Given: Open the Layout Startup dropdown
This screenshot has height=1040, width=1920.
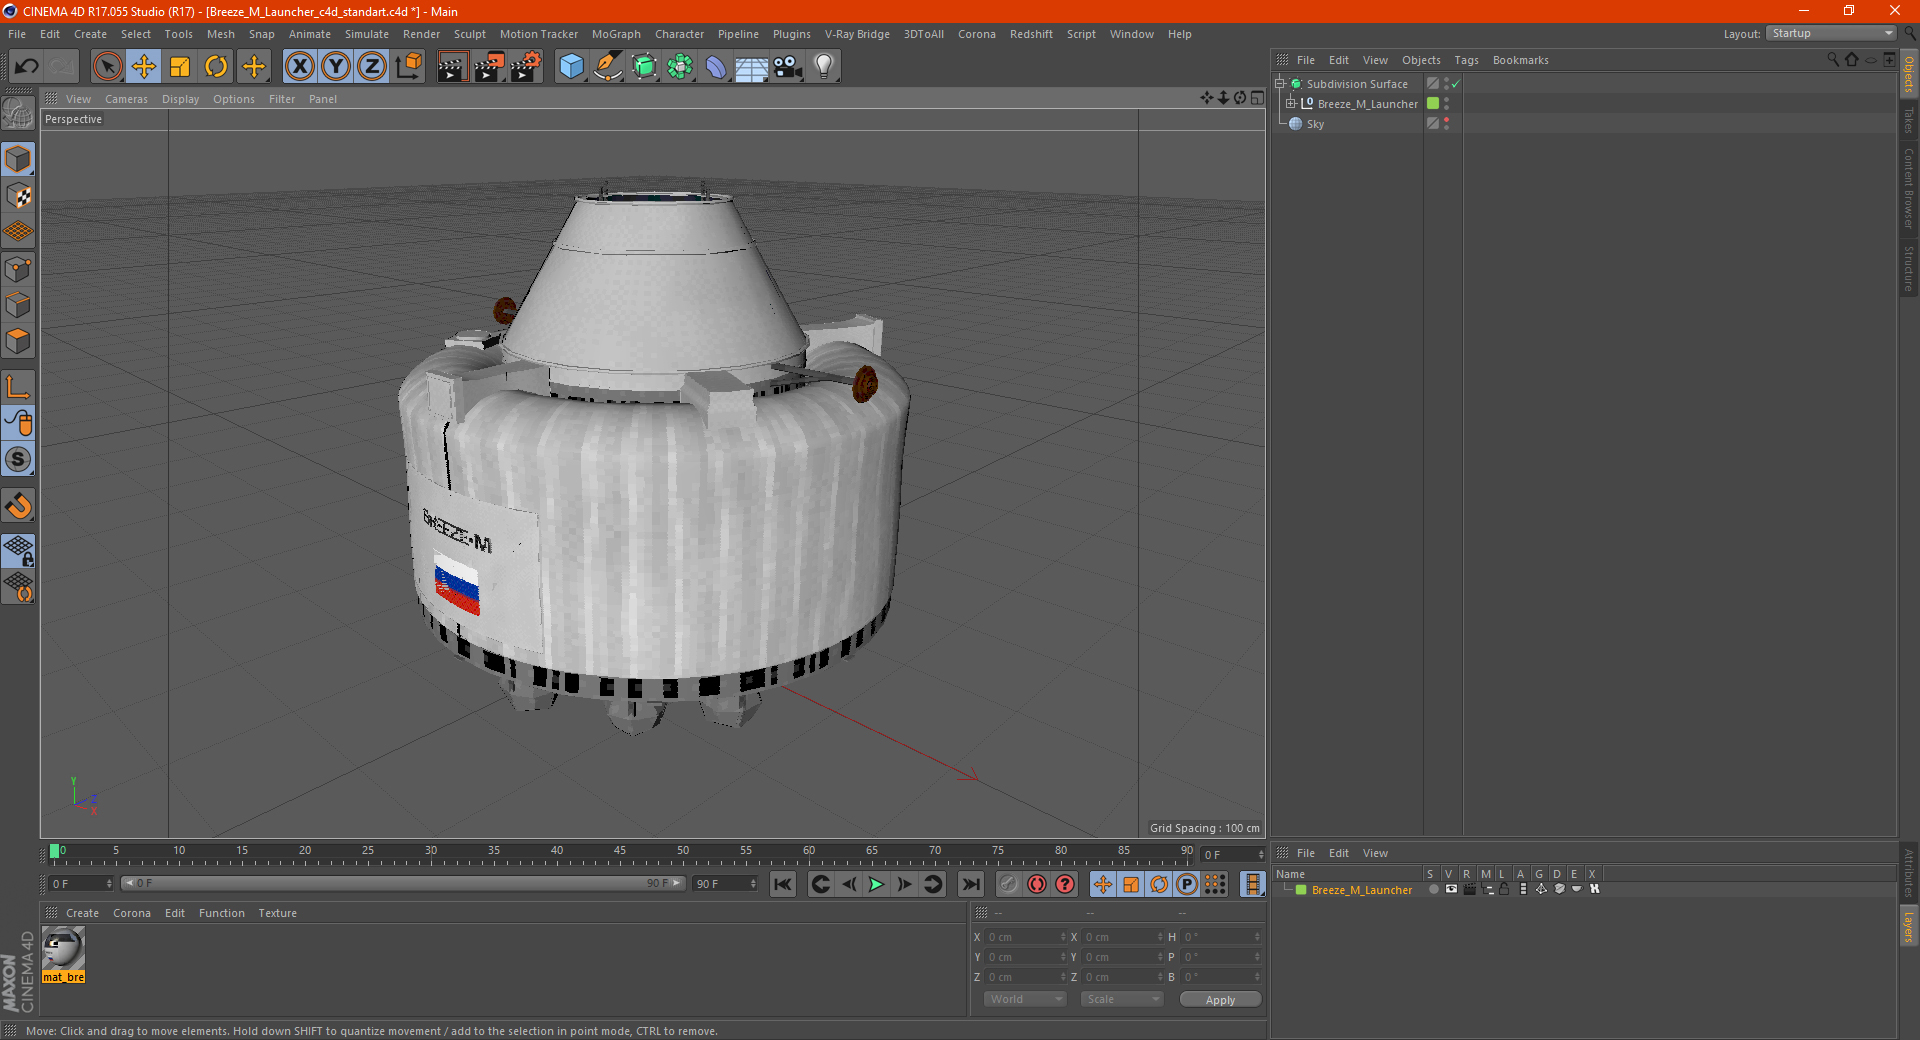Looking at the screenshot, I should (x=1831, y=33).
